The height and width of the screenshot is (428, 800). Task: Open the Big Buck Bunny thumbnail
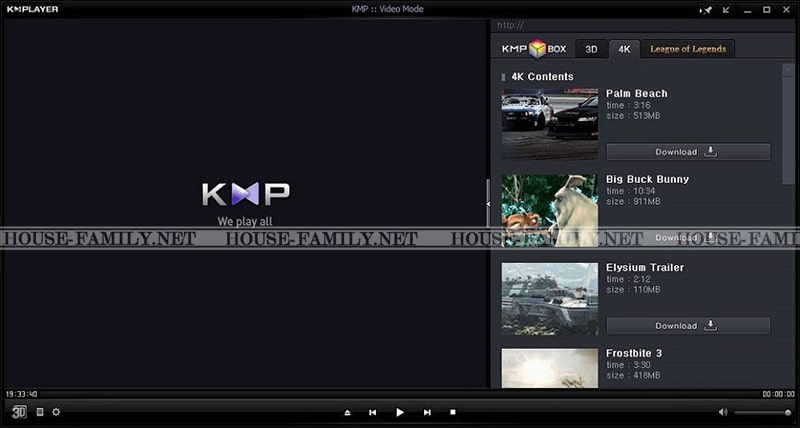(x=549, y=211)
